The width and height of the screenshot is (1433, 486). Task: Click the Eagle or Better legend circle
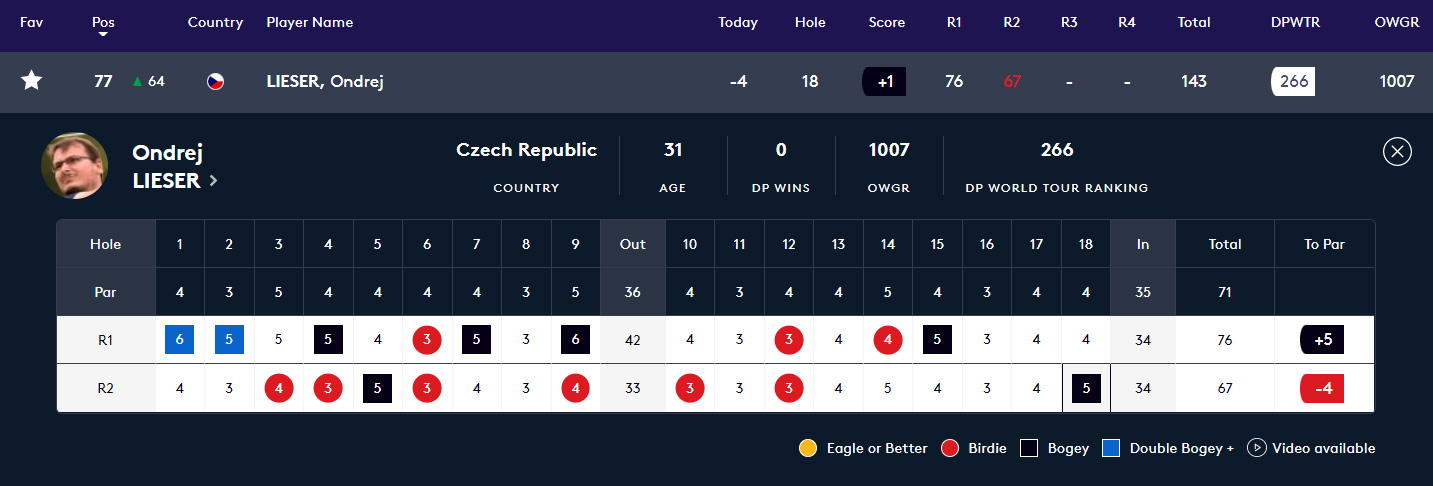pos(808,448)
